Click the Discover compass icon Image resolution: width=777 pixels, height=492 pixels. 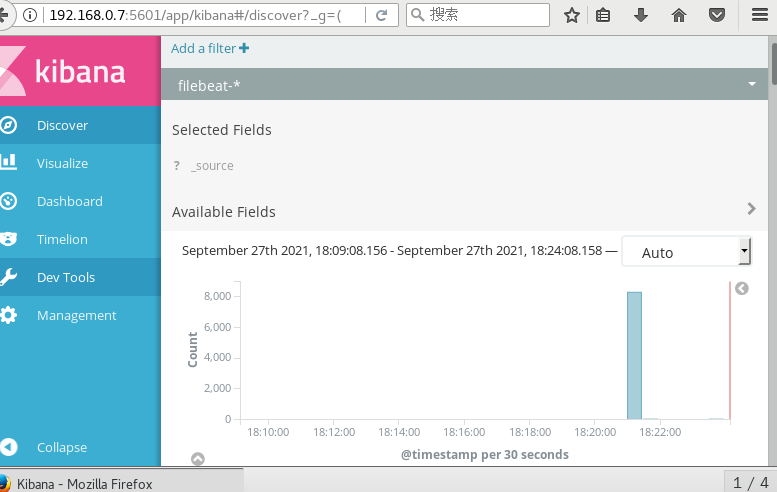click(8, 125)
